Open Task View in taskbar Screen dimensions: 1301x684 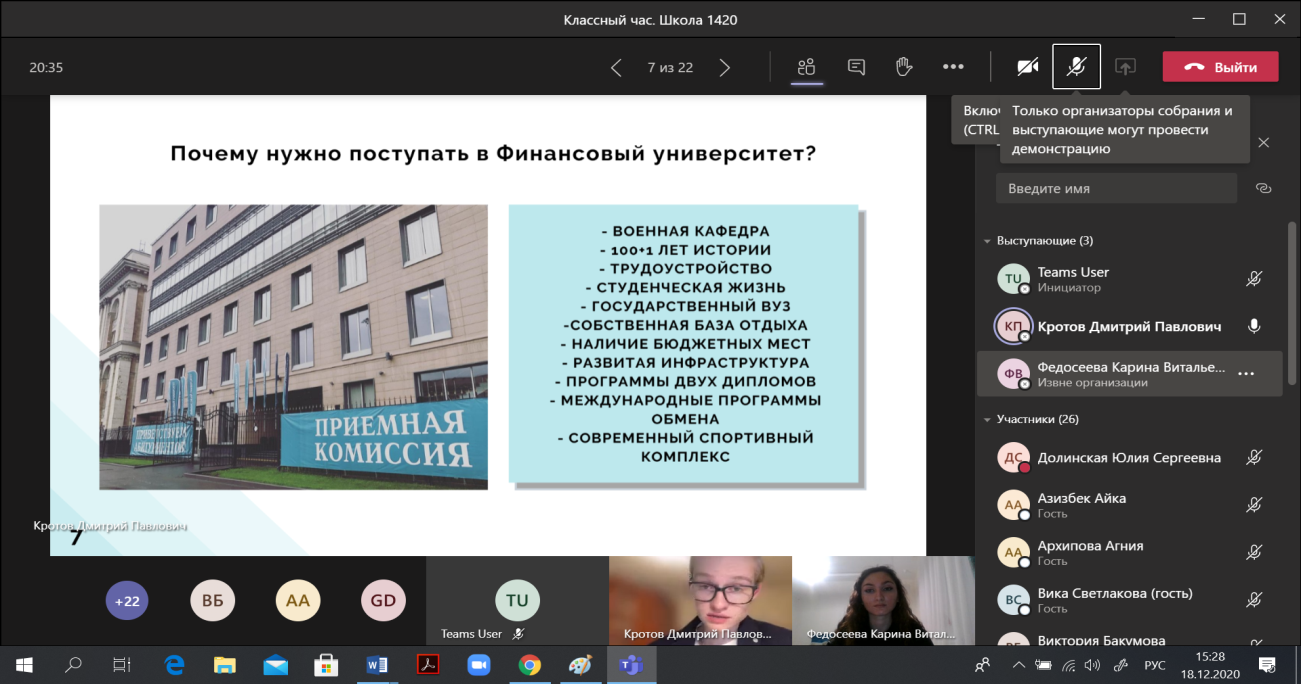[121, 664]
